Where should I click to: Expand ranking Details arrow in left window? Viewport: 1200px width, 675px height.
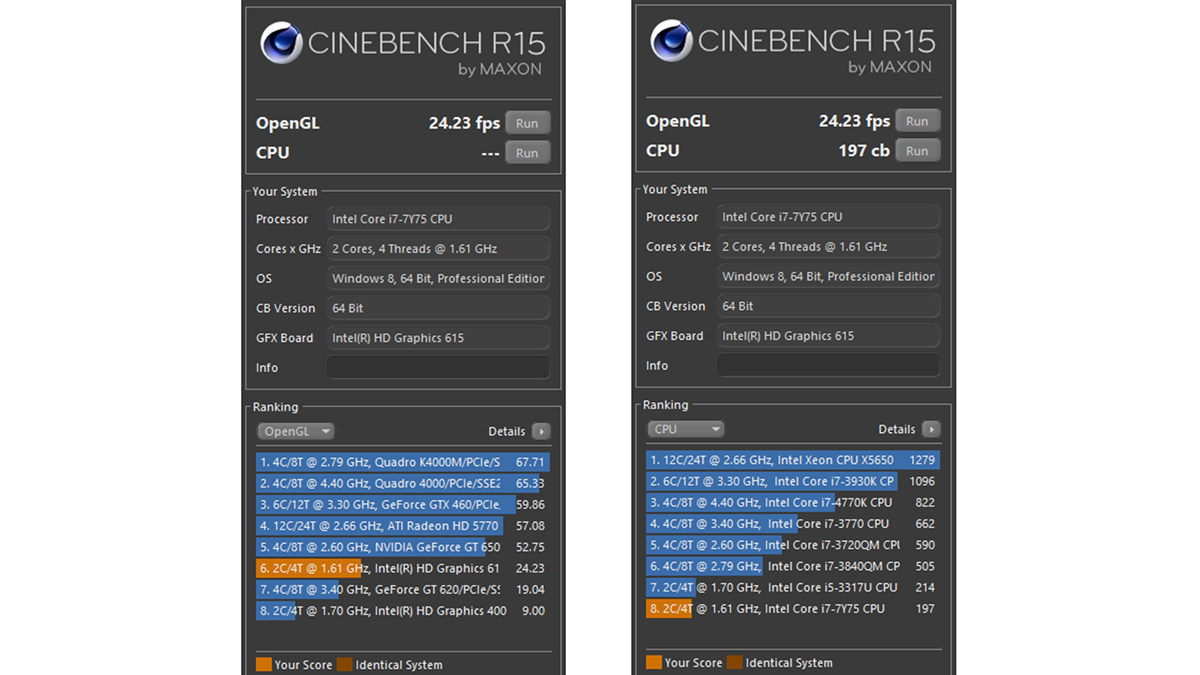point(541,431)
